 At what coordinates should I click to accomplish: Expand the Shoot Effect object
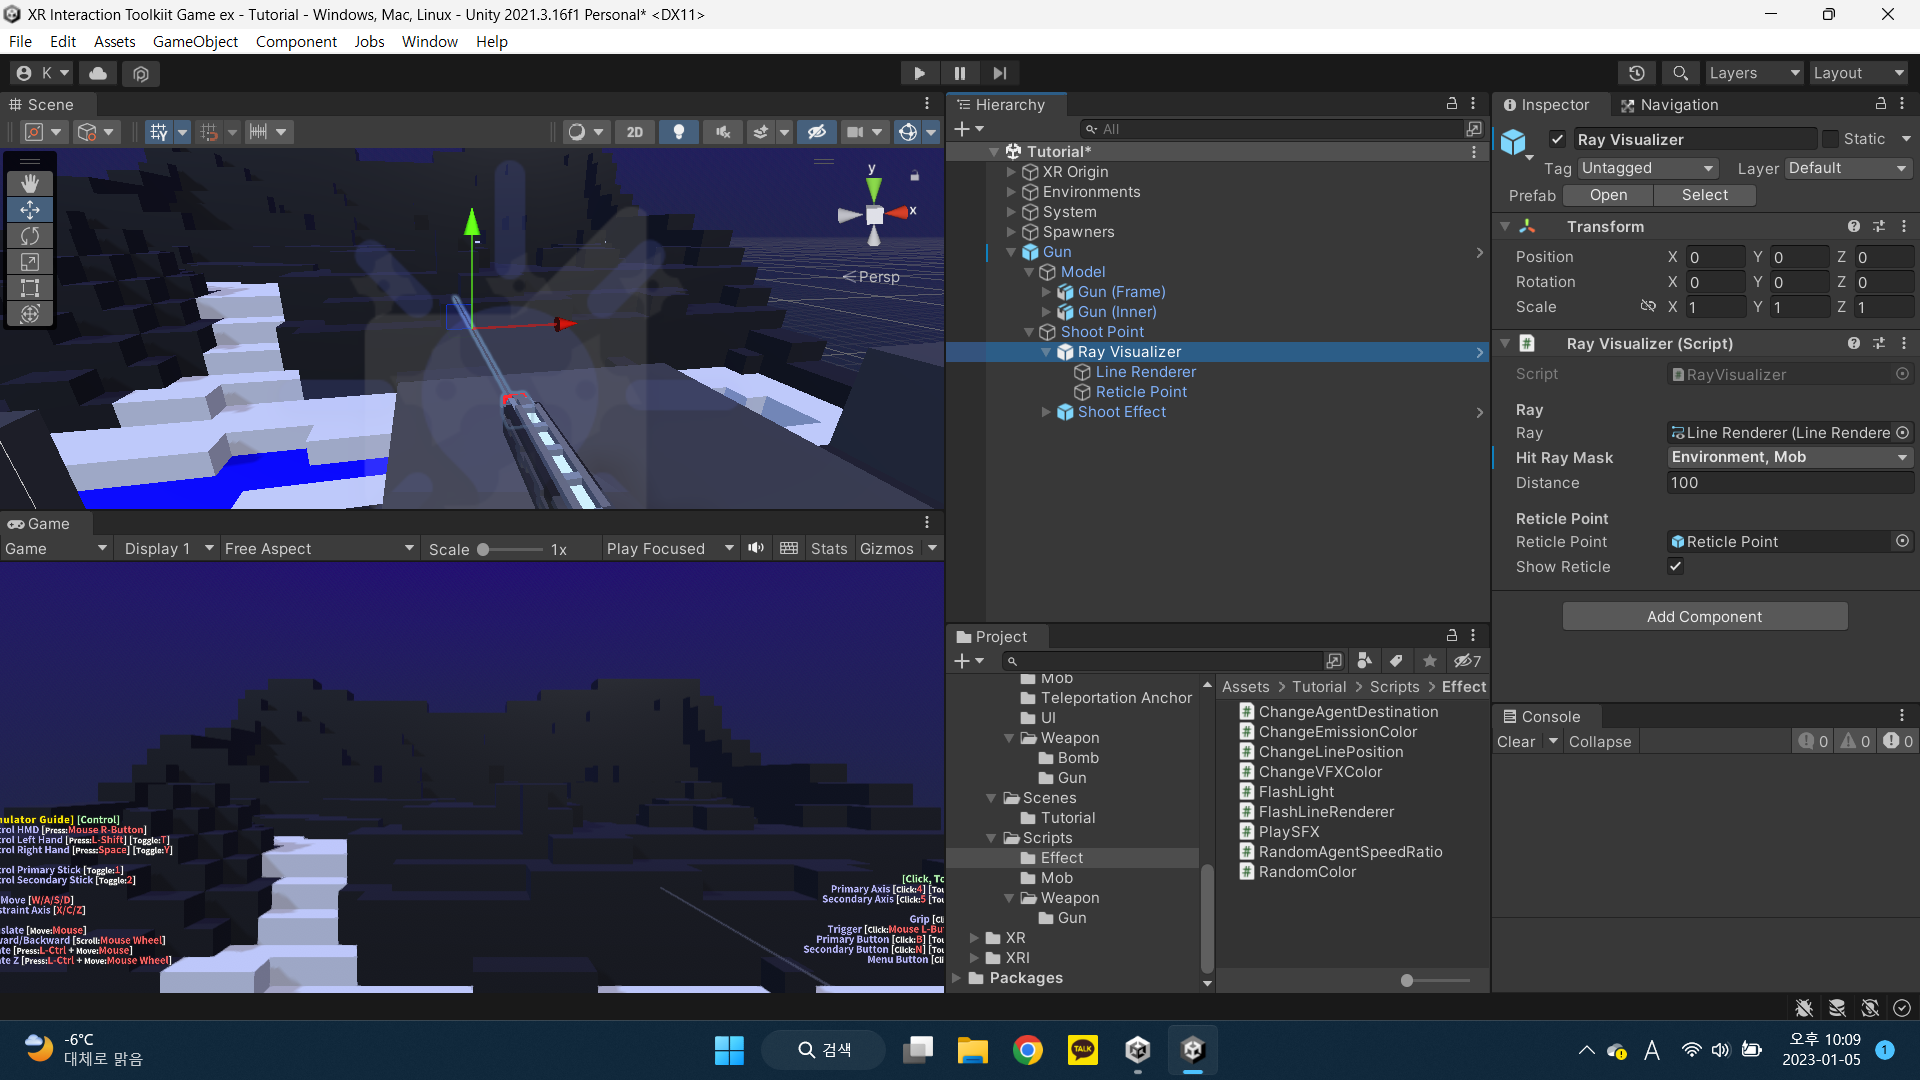pos(1046,412)
